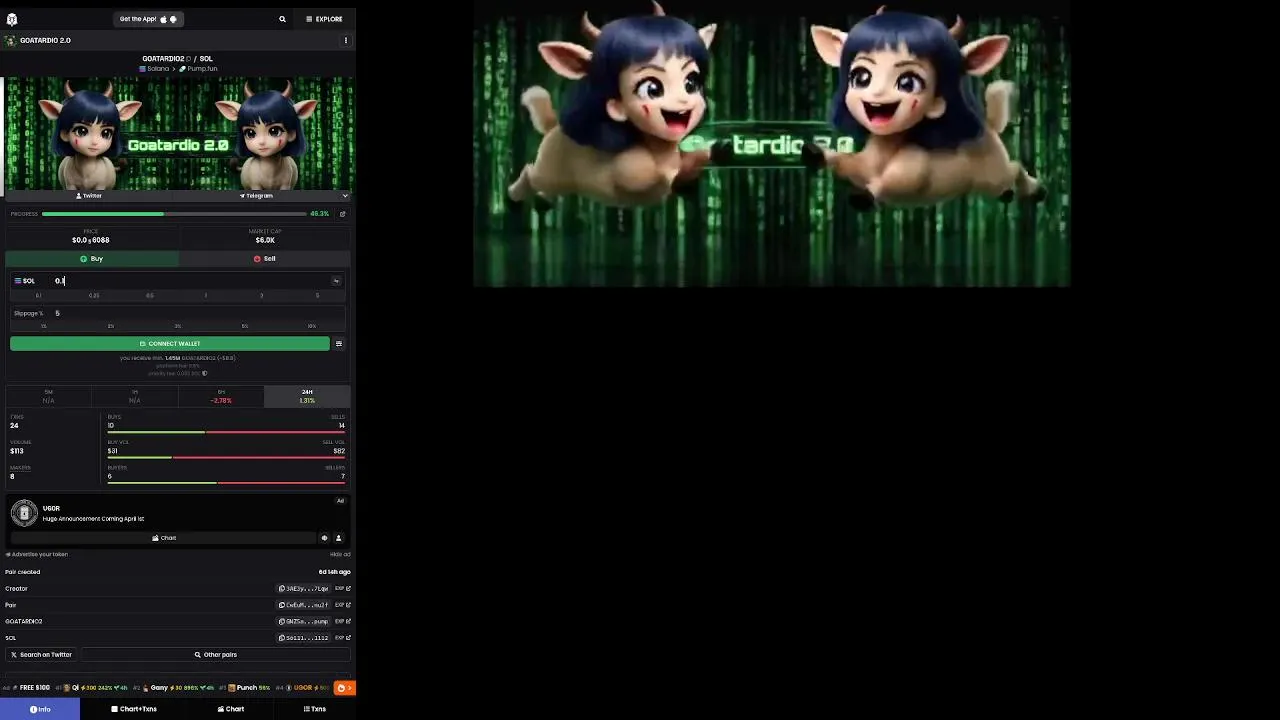Open the U60R ad's profile icon
Image resolution: width=1280 pixels, height=720 pixels.
click(338, 538)
